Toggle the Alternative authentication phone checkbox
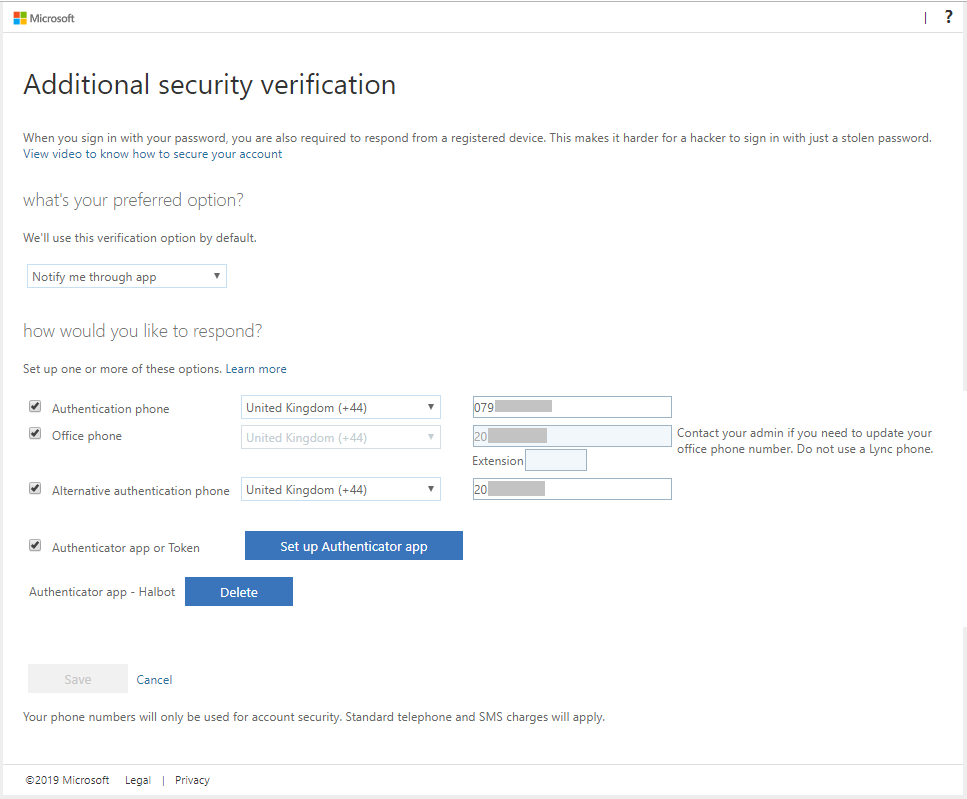 pyautogui.click(x=35, y=487)
